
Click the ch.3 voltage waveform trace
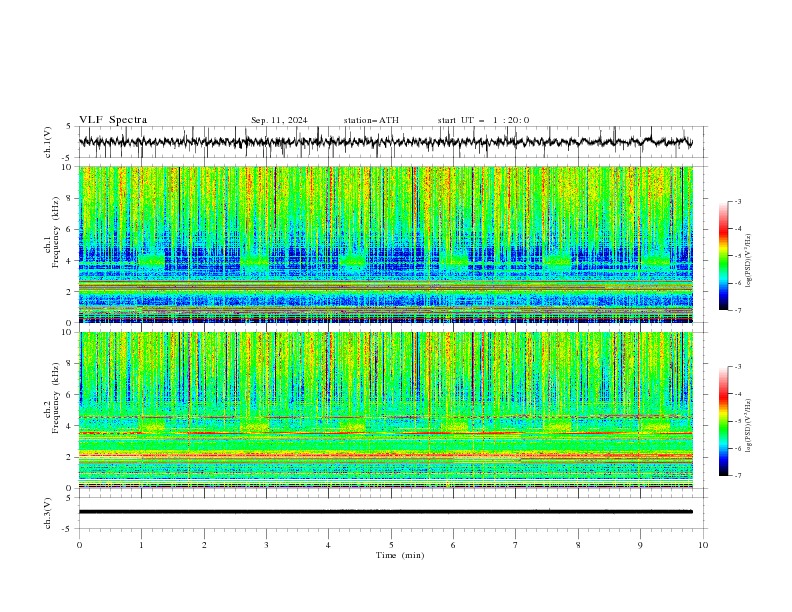385,512
